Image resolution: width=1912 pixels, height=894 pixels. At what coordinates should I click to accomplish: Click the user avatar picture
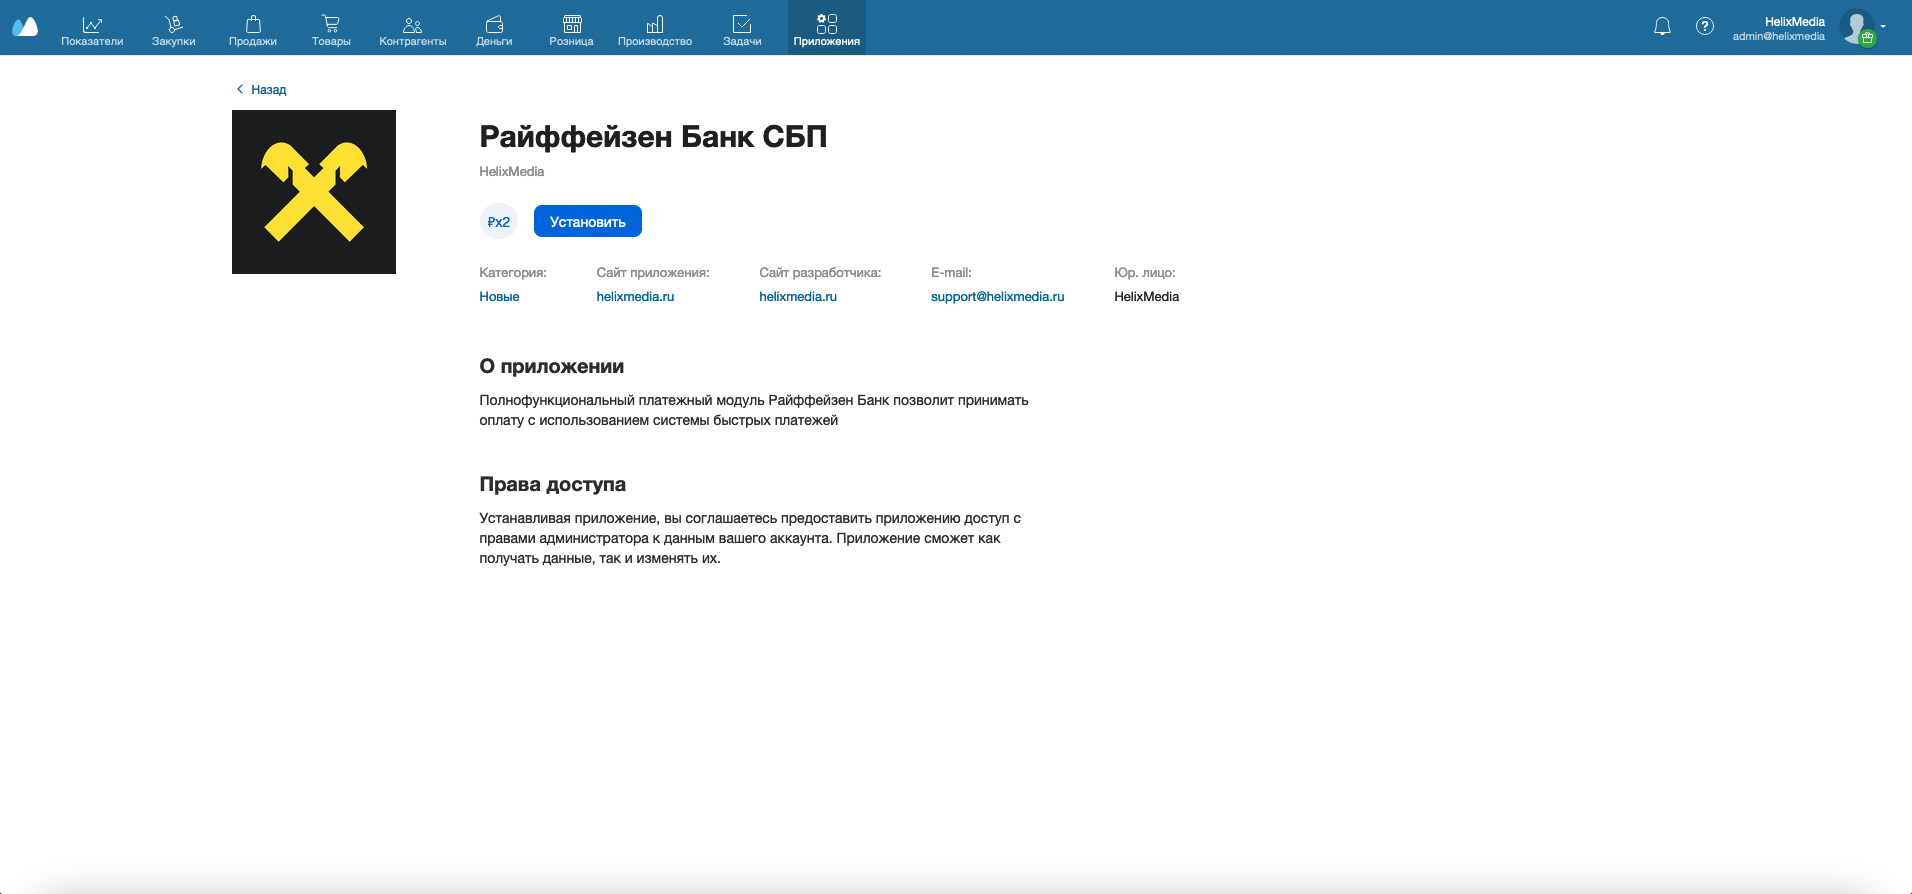1857,27
